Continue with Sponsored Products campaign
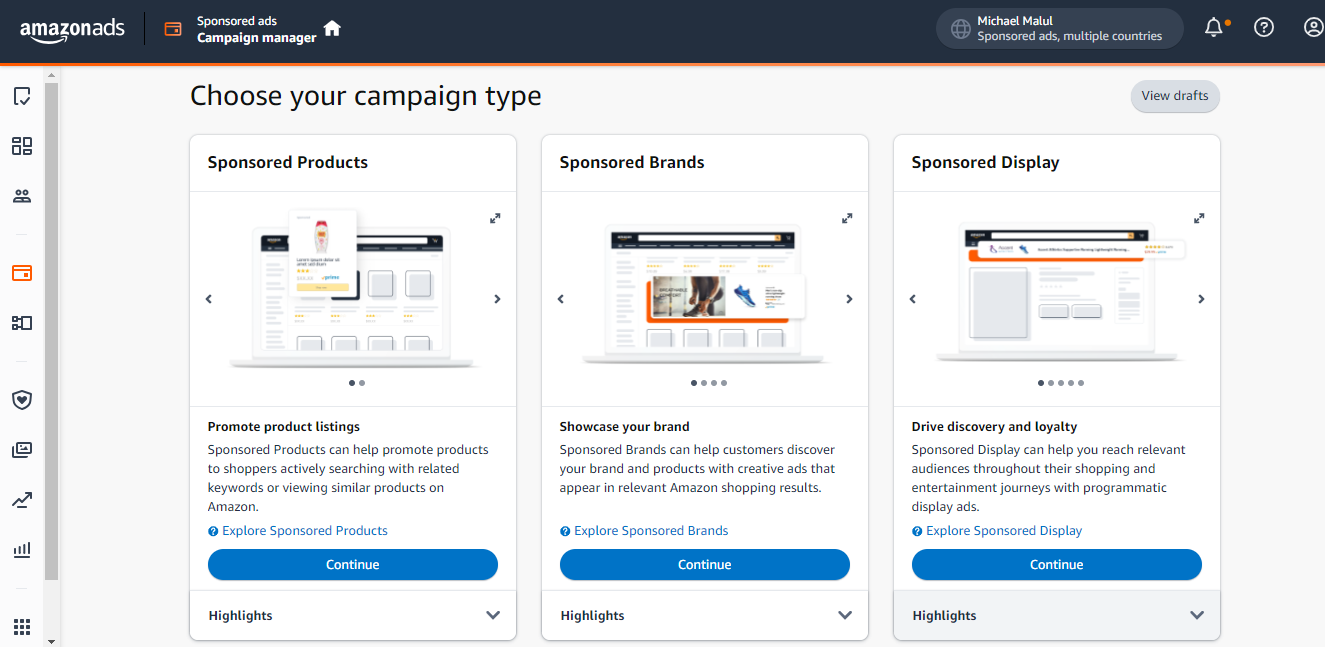 [353, 564]
